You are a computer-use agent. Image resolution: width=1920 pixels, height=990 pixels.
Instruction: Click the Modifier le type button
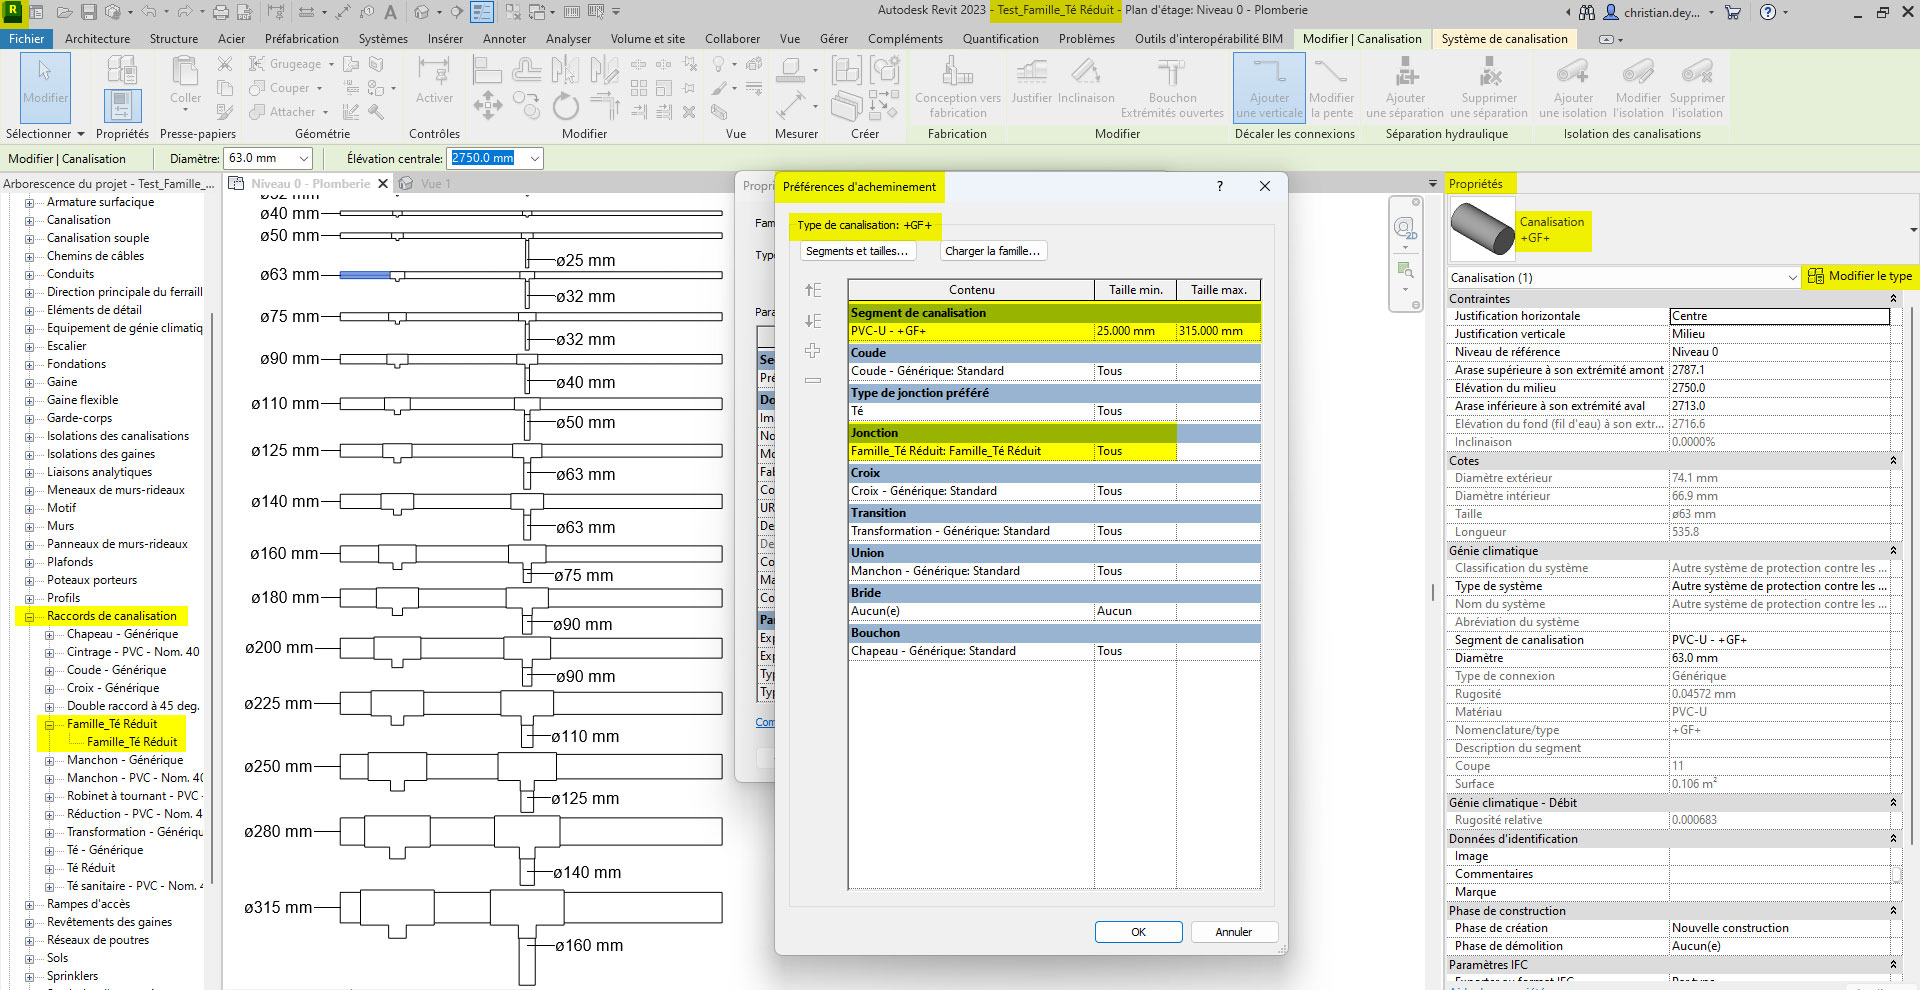click(x=1860, y=276)
